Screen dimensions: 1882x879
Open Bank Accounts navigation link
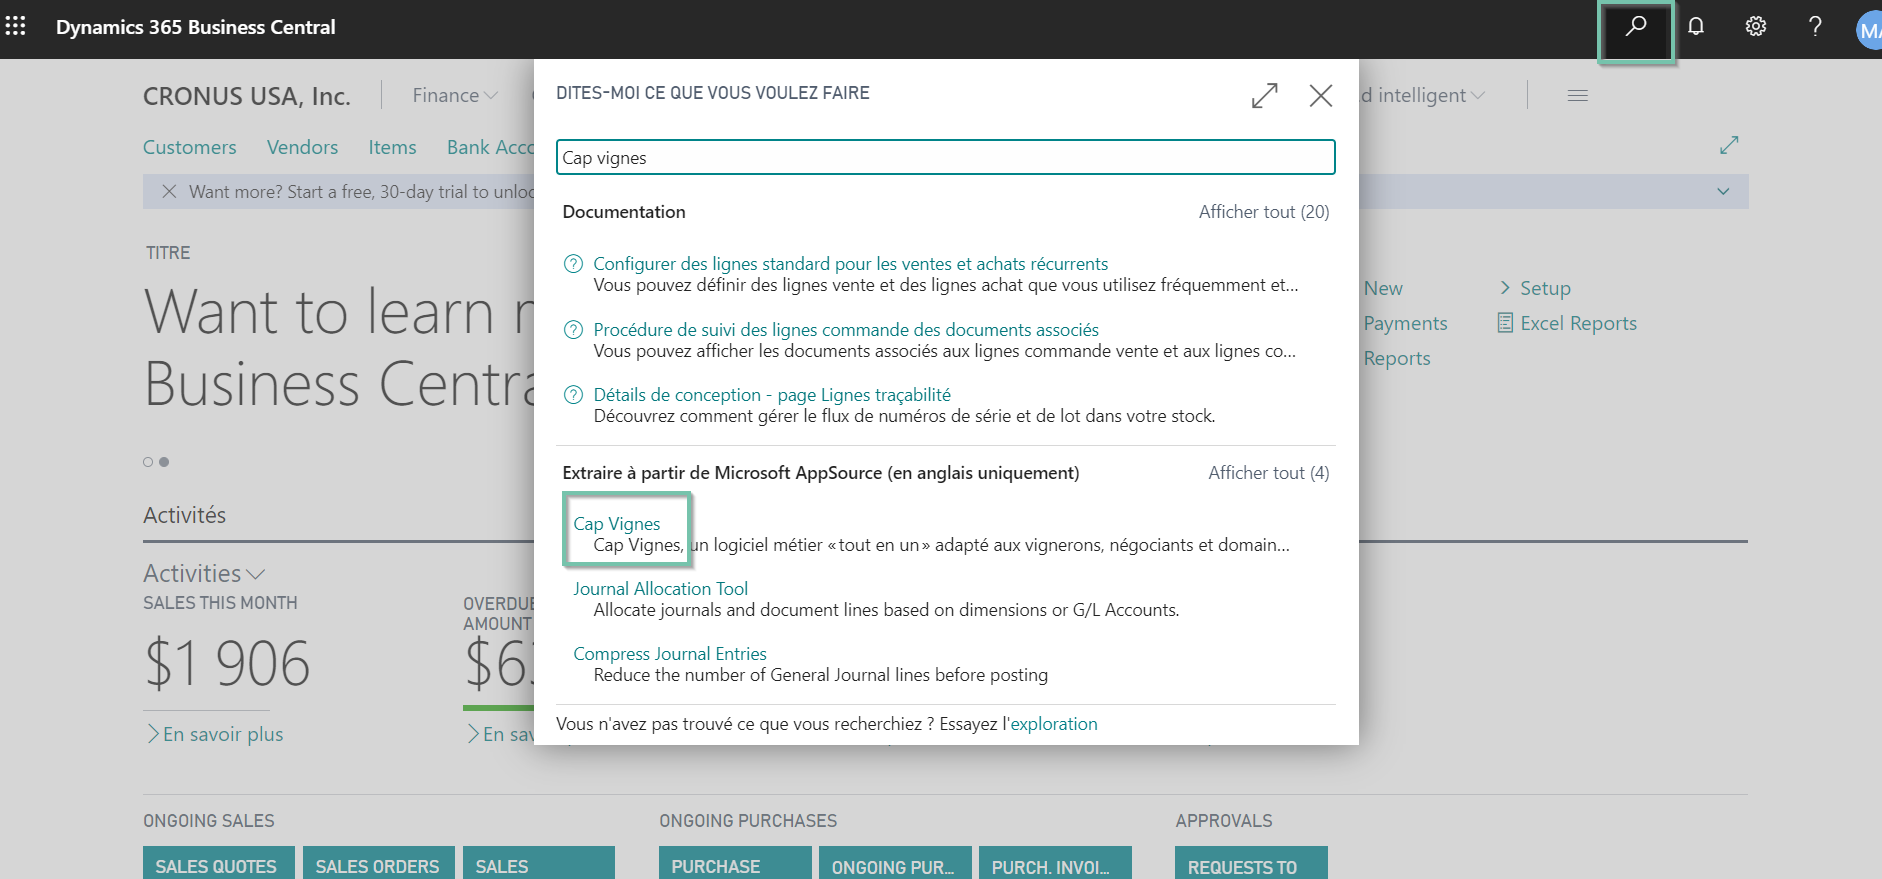tap(490, 147)
